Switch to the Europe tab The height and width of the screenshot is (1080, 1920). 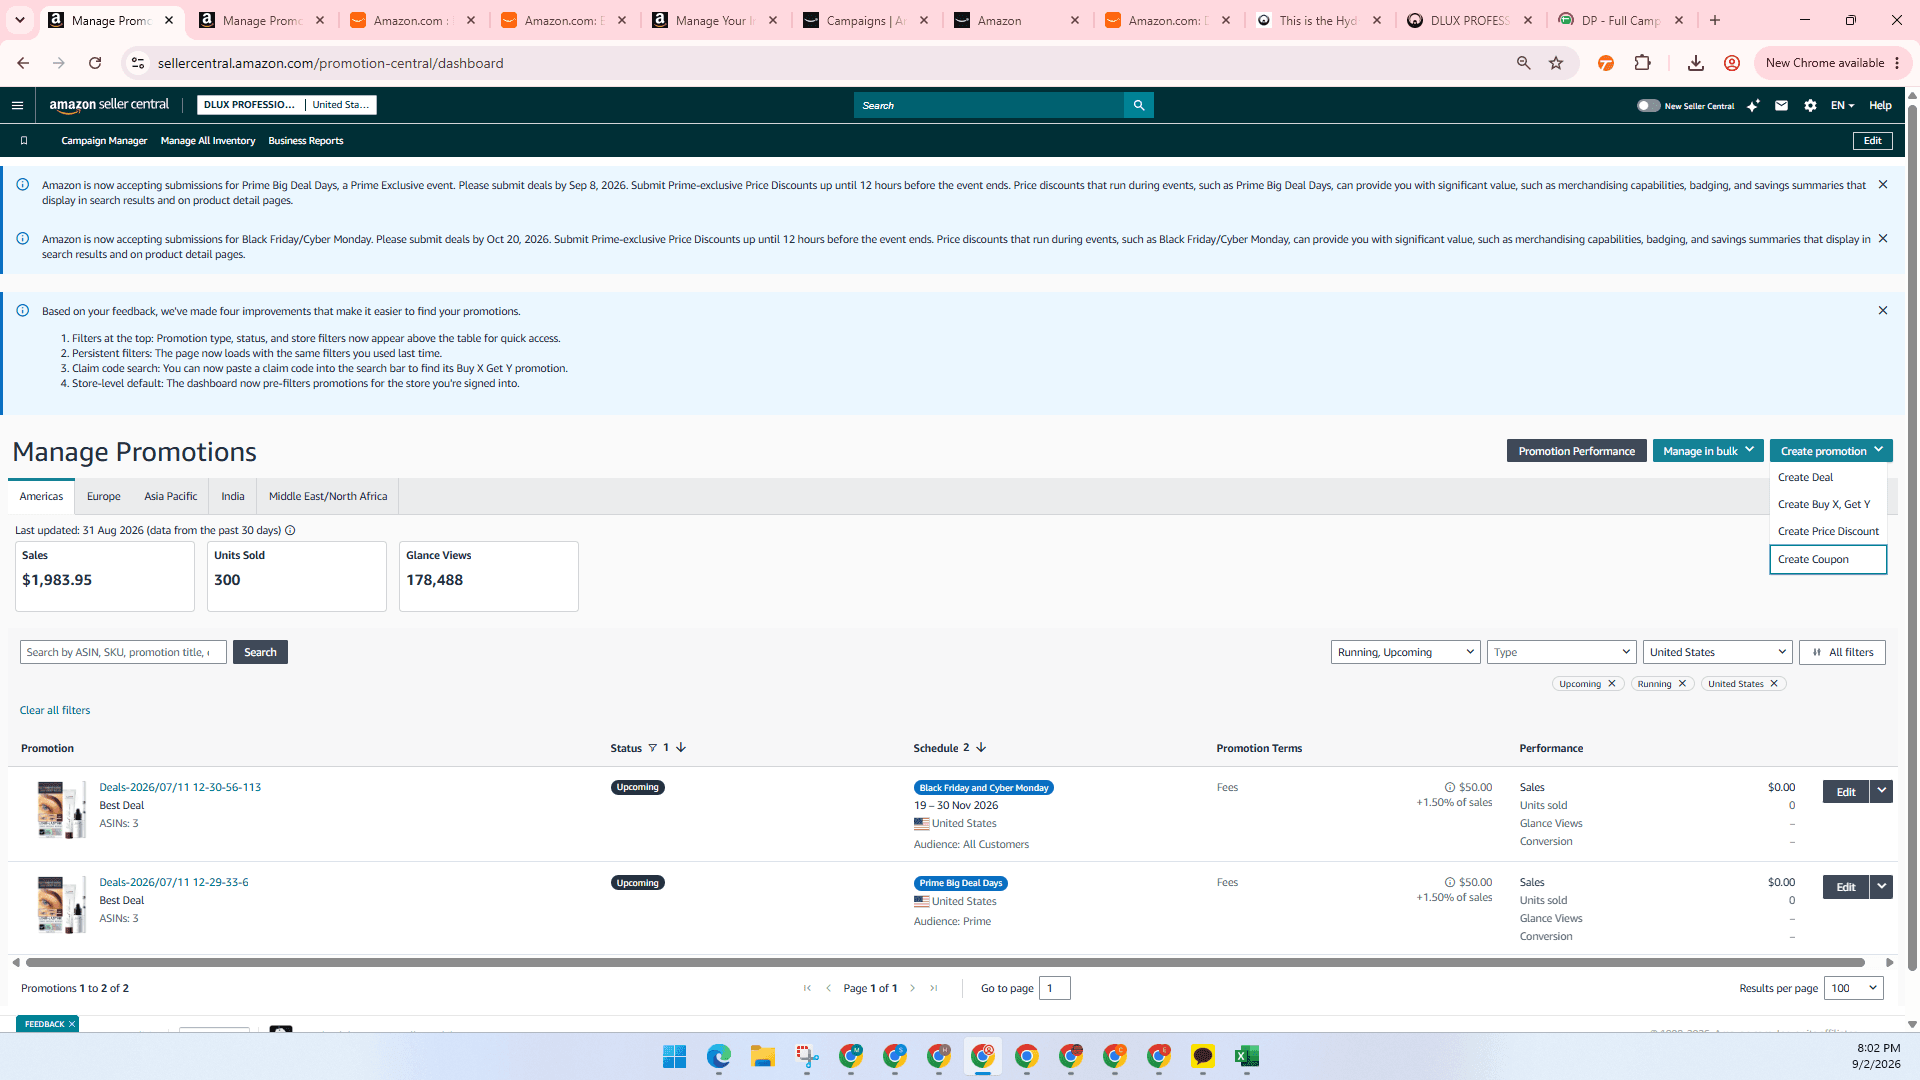(x=103, y=497)
